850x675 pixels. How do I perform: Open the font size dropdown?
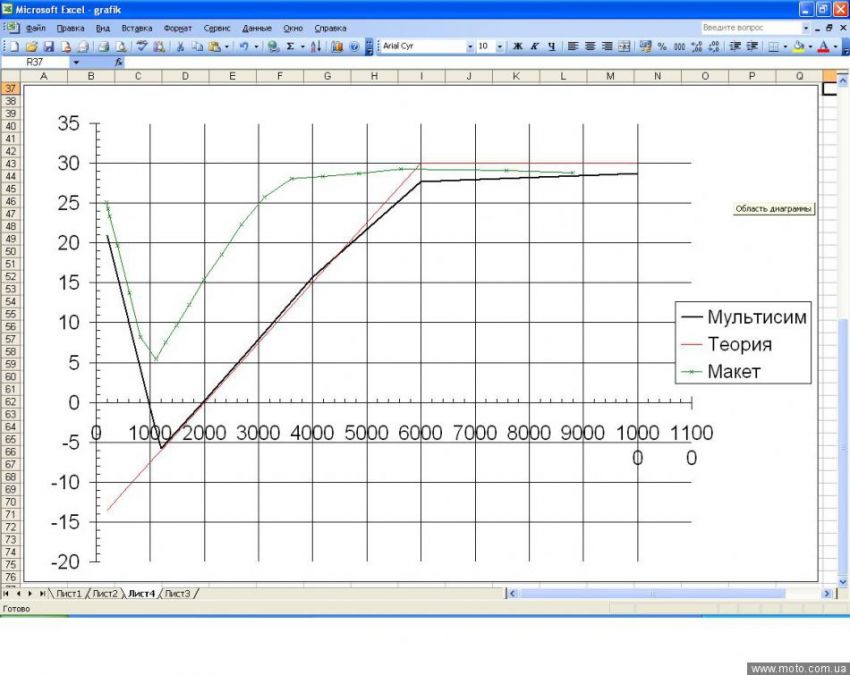click(500, 46)
